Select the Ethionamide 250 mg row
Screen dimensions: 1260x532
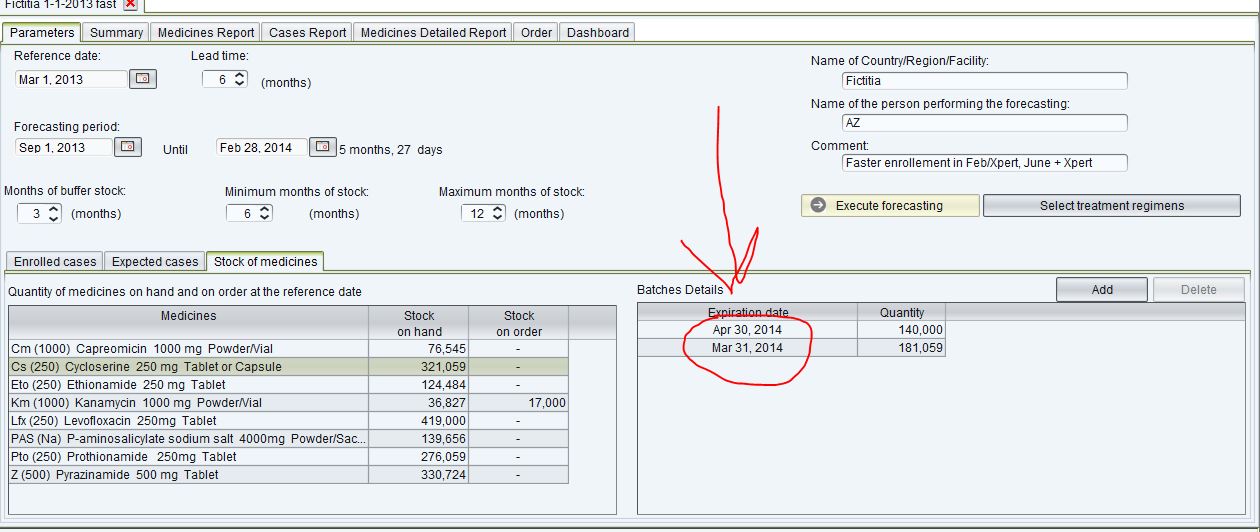point(289,384)
